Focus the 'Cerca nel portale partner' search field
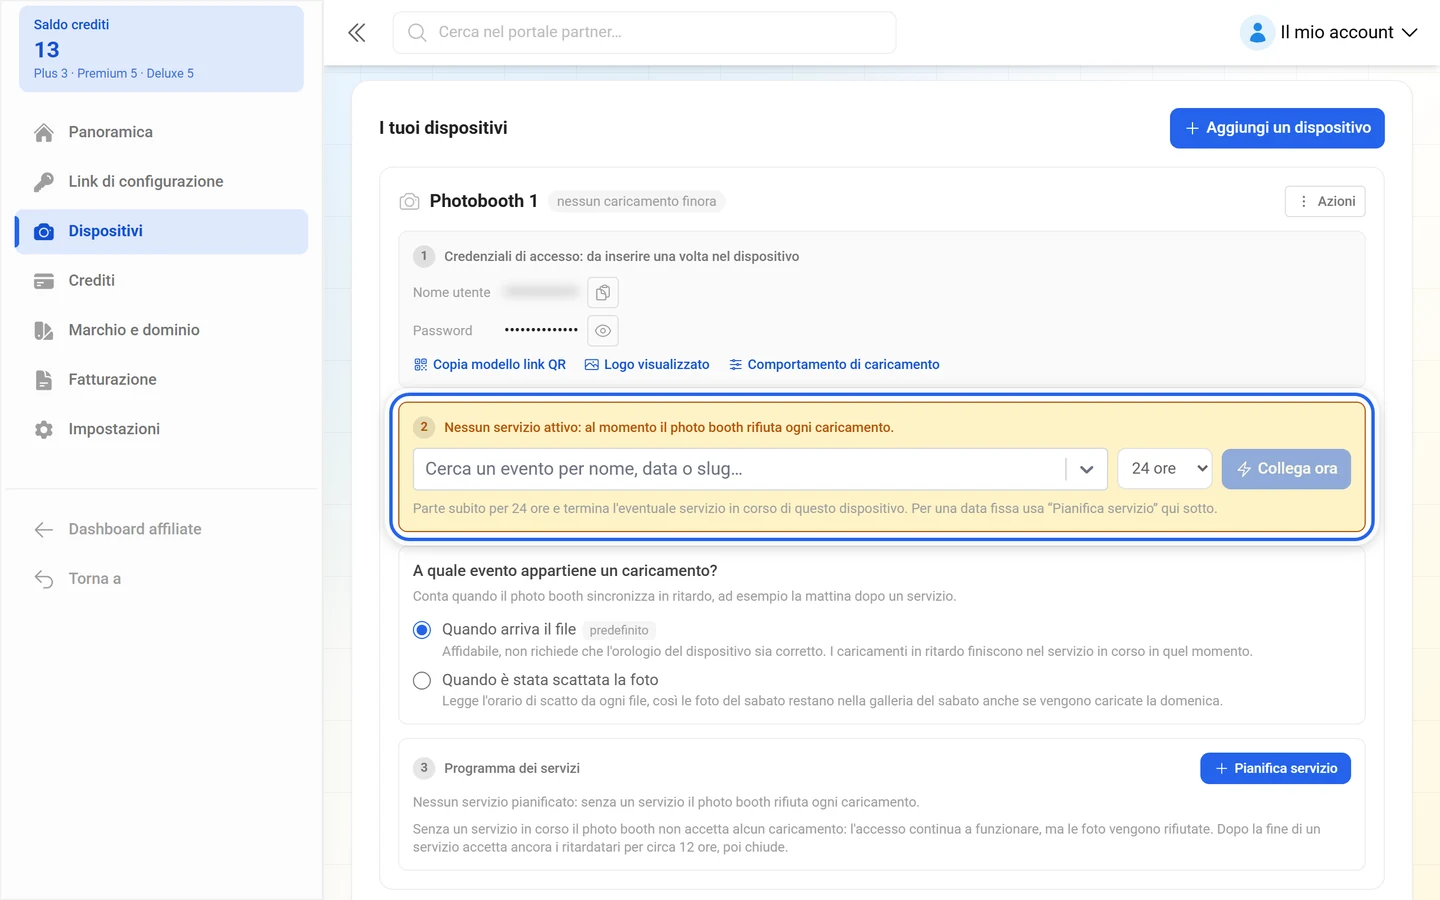 [644, 33]
